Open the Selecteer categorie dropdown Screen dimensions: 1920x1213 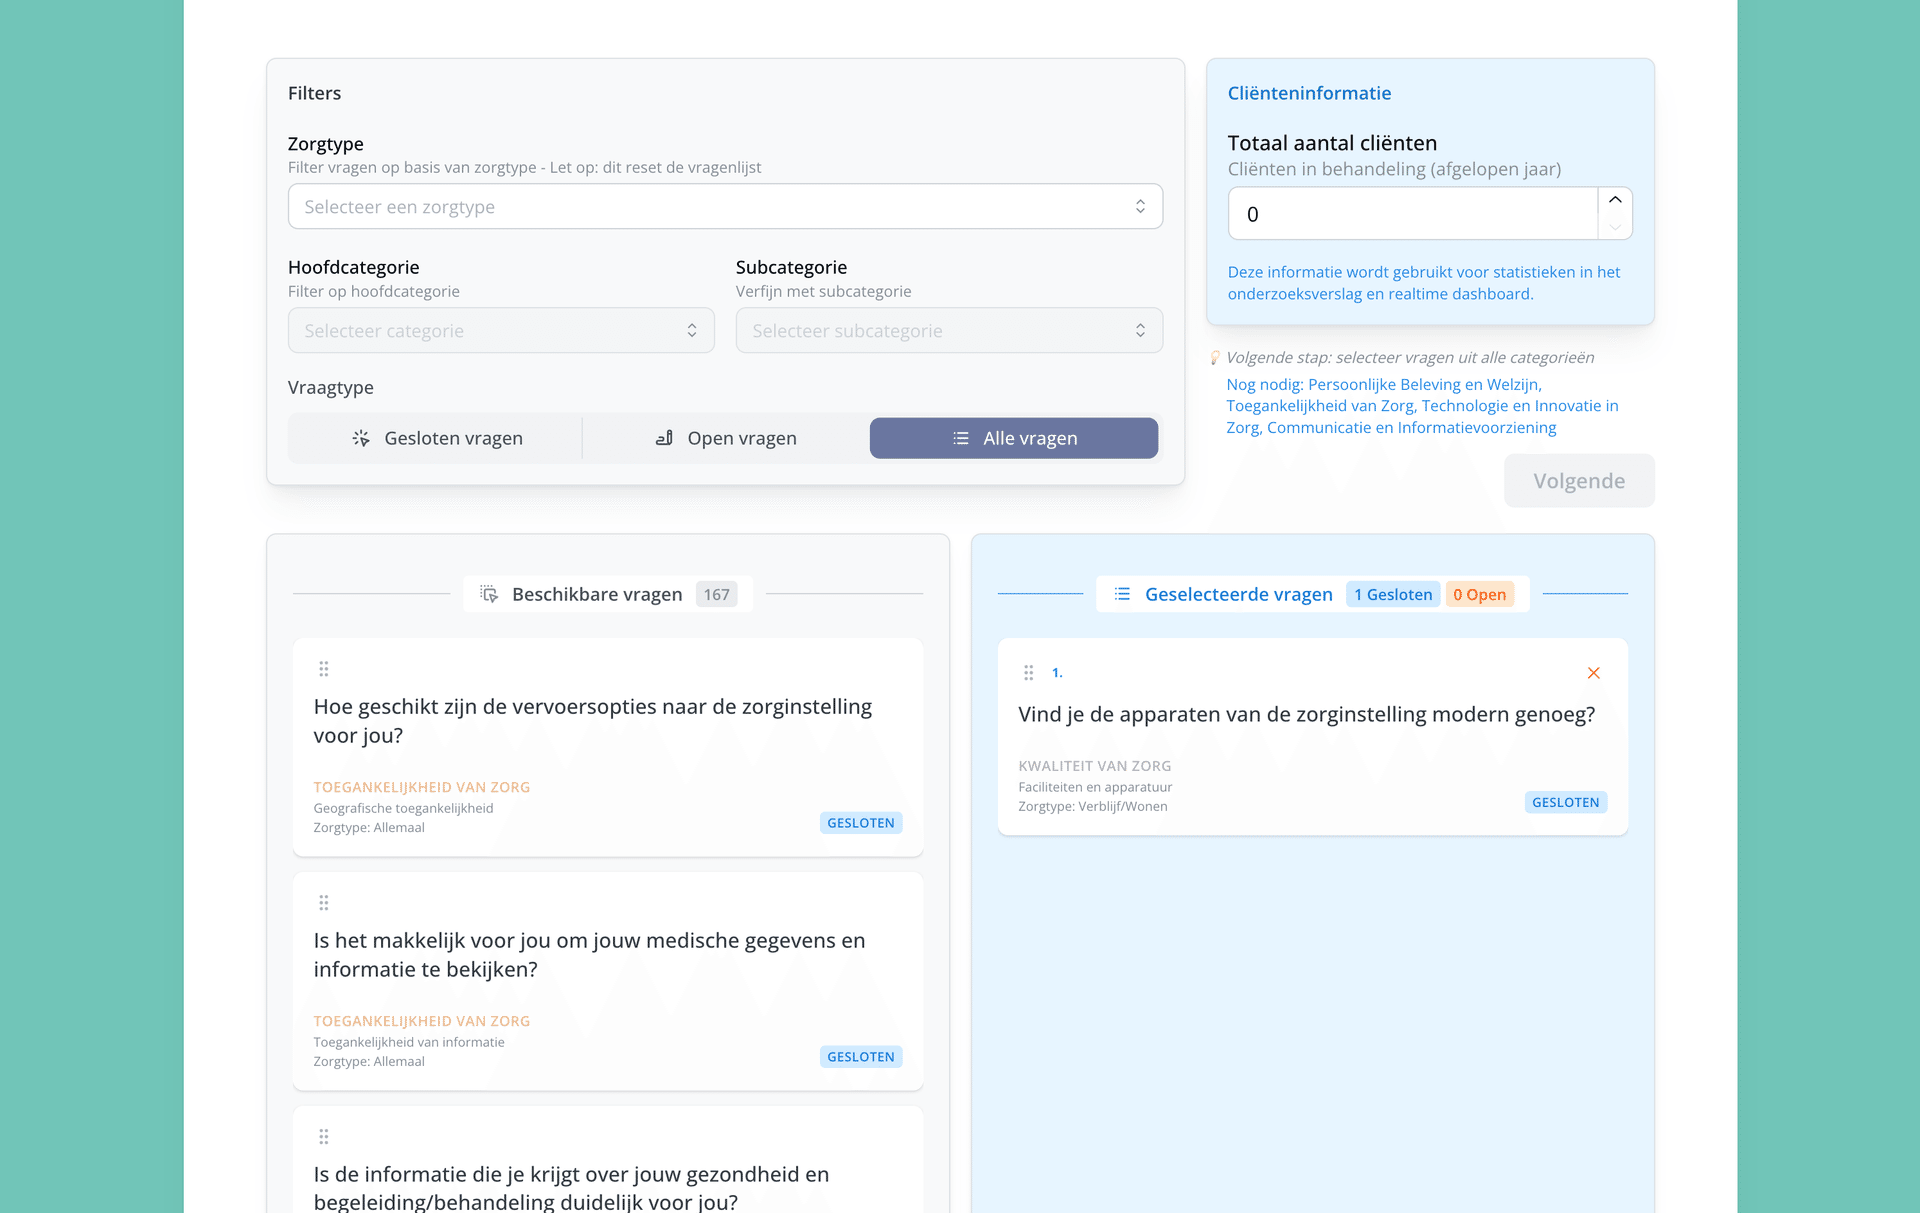tap(500, 330)
